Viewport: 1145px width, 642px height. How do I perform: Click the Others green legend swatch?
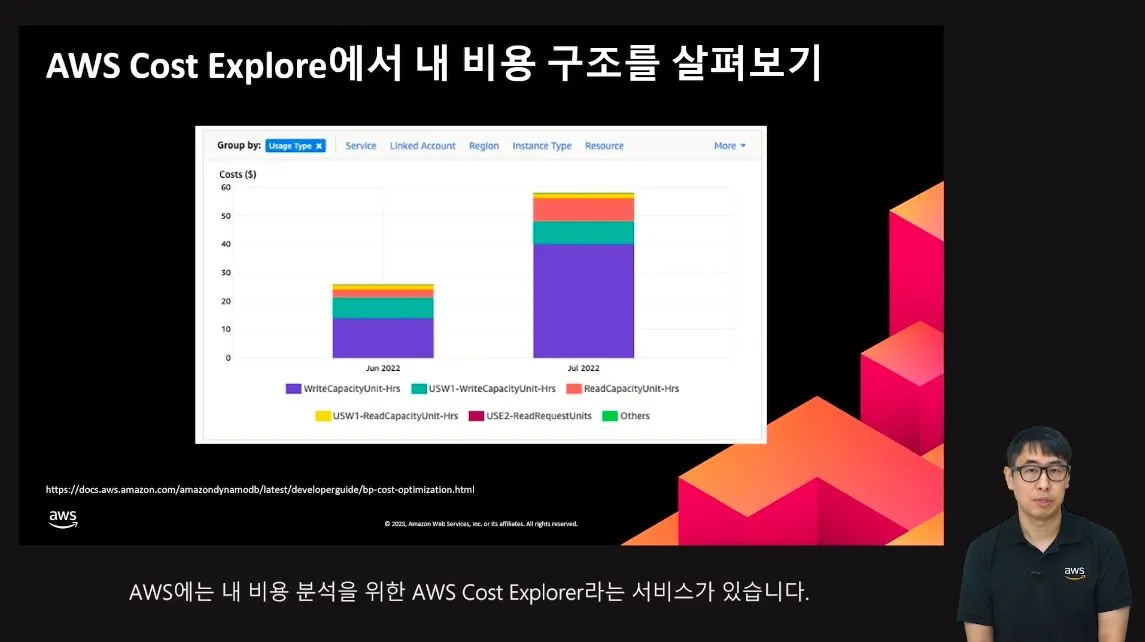coord(609,416)
